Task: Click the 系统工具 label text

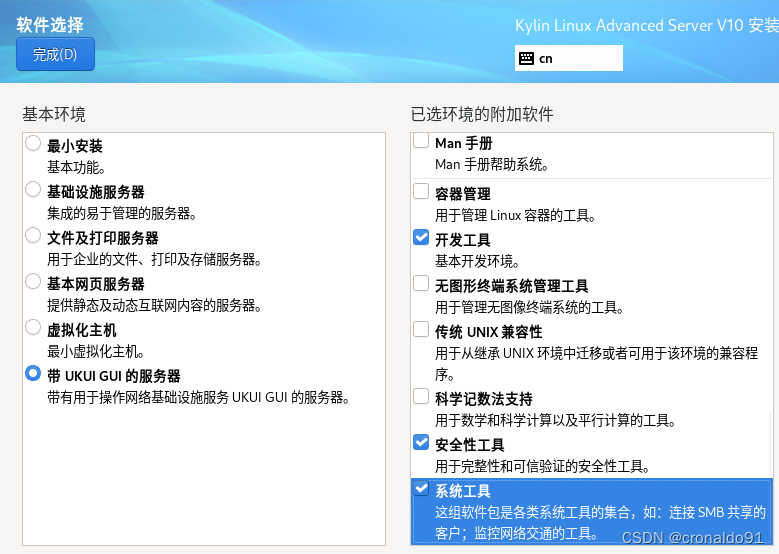Action: point(463,491)
